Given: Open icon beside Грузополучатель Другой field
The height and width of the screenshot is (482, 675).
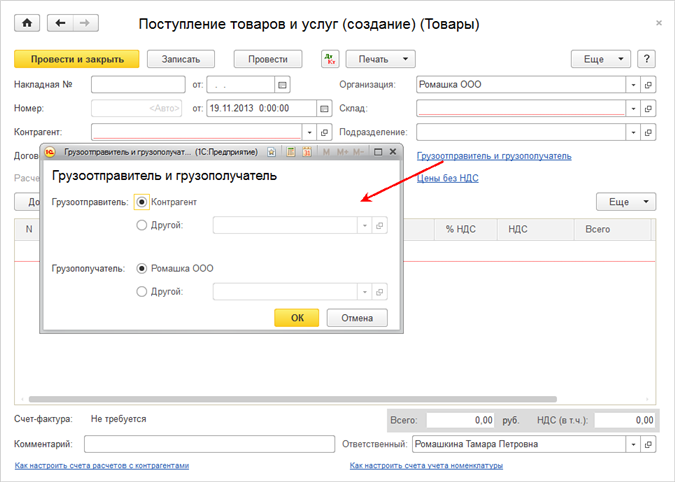Looking at the screenshot, I should [379, 292].
